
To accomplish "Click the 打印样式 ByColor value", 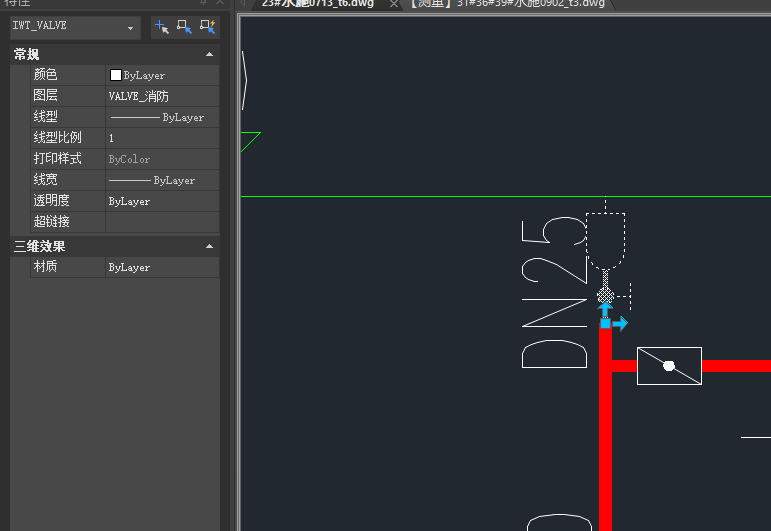I will click(162, 159).
